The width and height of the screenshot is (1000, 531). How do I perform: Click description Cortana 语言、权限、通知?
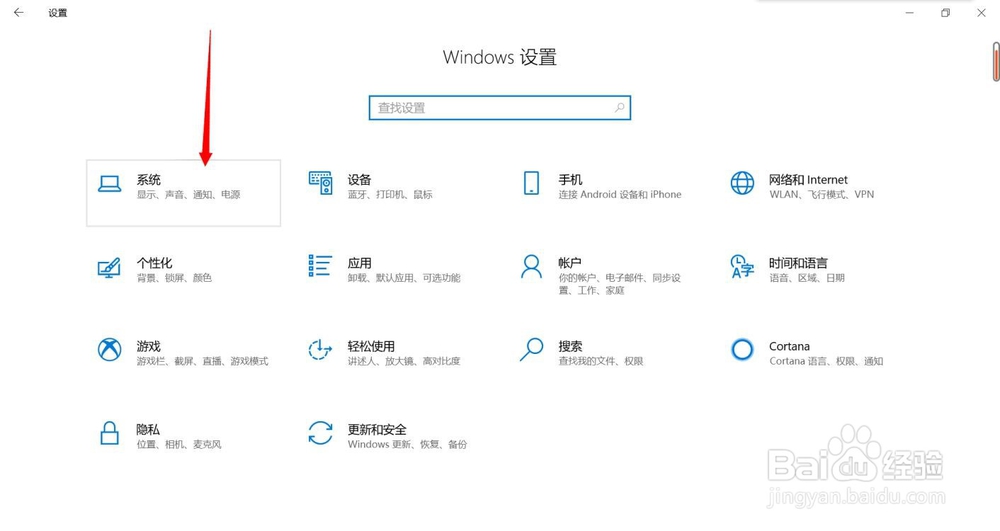click(x=826, y=361)
